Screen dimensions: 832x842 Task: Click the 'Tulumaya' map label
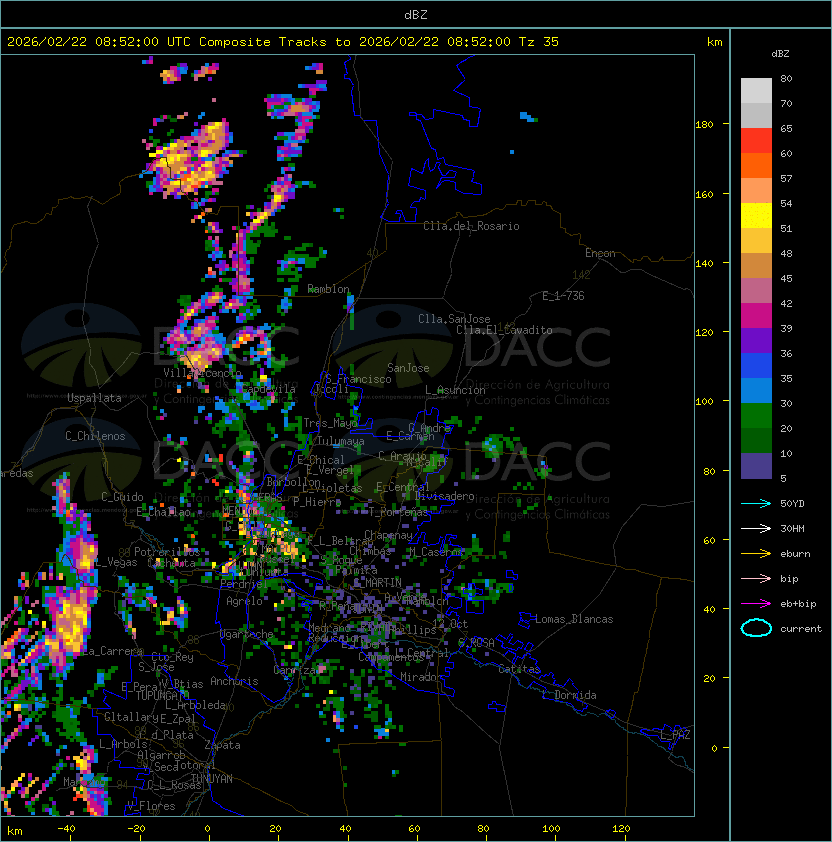point(341,441)
